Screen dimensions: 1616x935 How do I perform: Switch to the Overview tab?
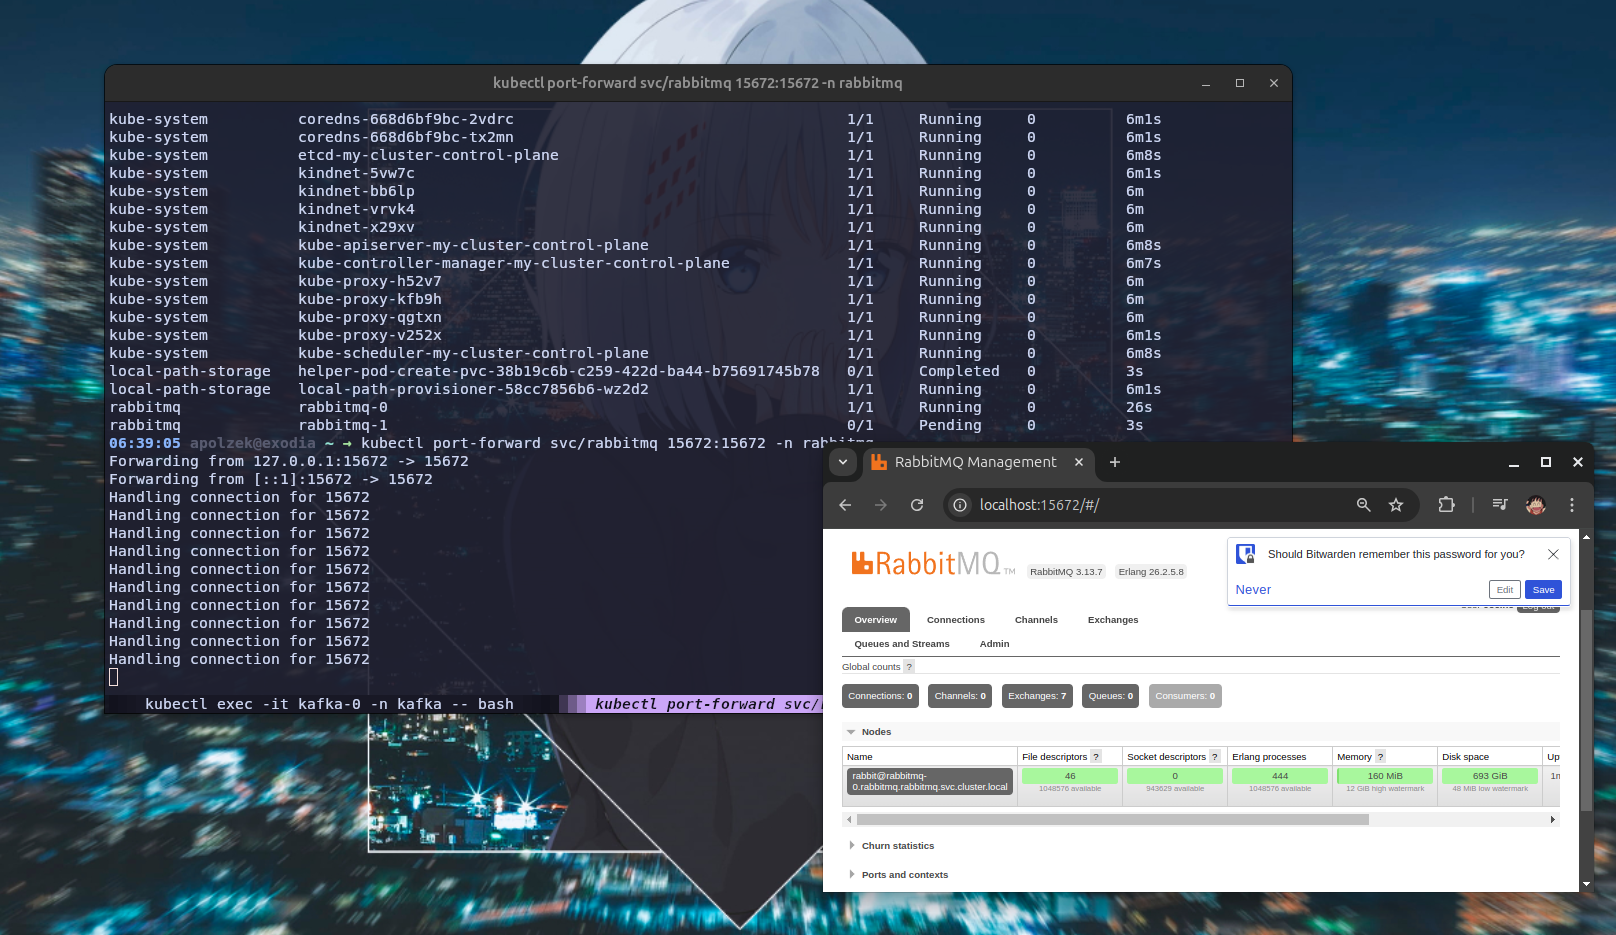click(x=876, y=620)
